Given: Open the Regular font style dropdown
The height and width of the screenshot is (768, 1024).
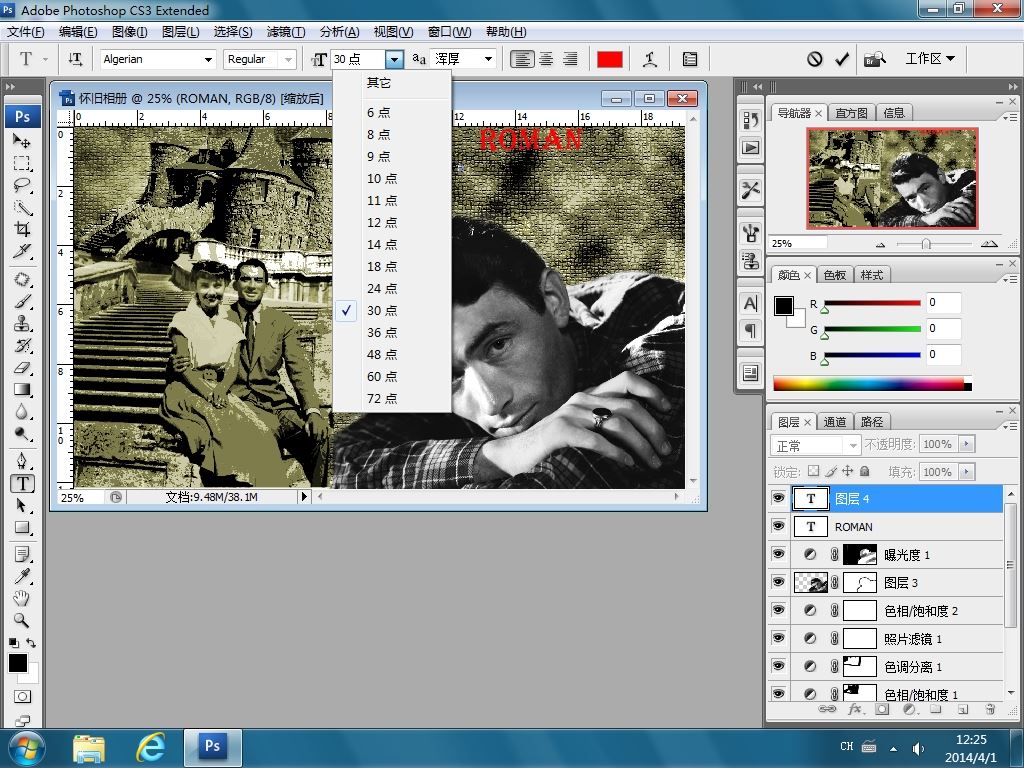Looking at the screenshot, I should click(288, 59).
